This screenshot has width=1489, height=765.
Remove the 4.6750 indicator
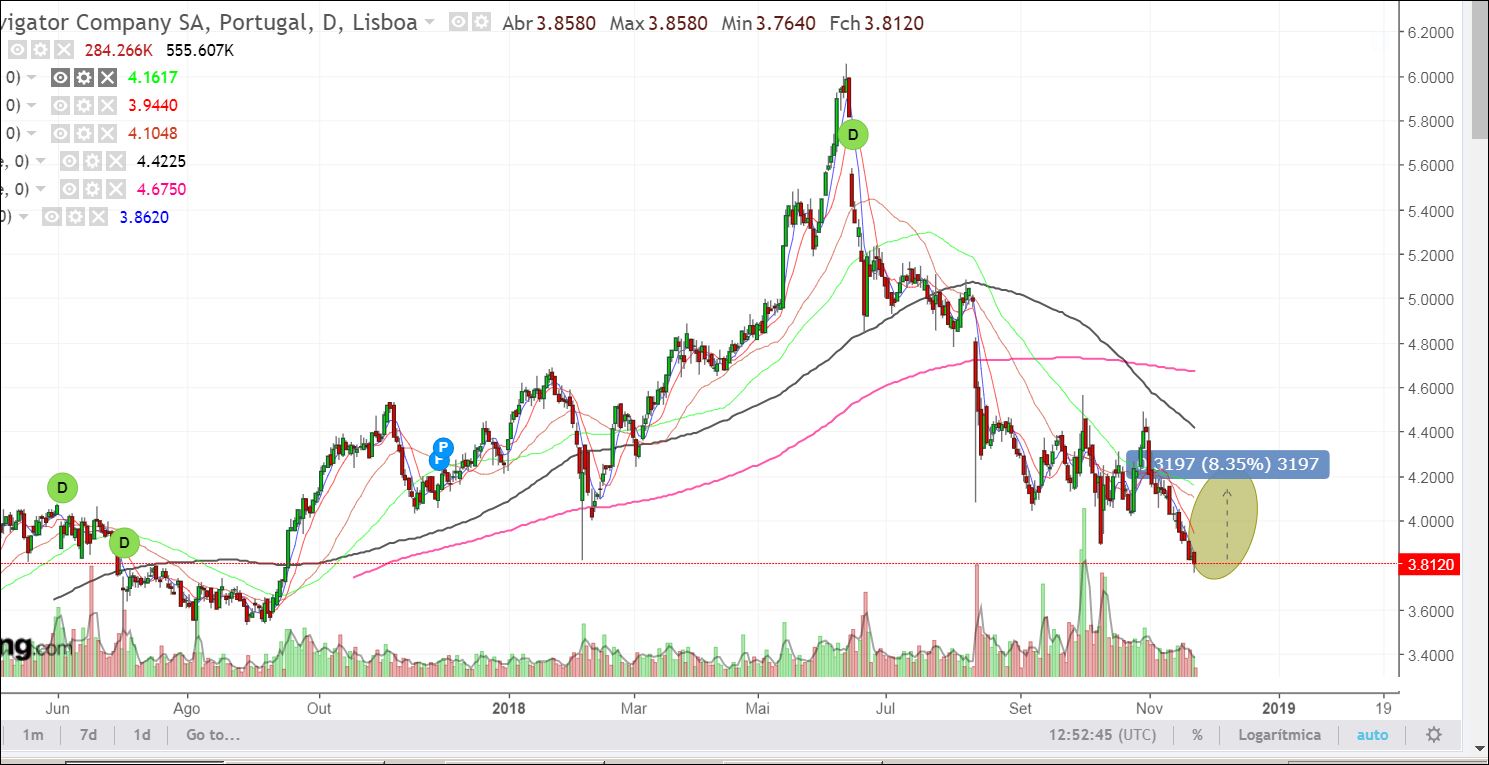116,189
